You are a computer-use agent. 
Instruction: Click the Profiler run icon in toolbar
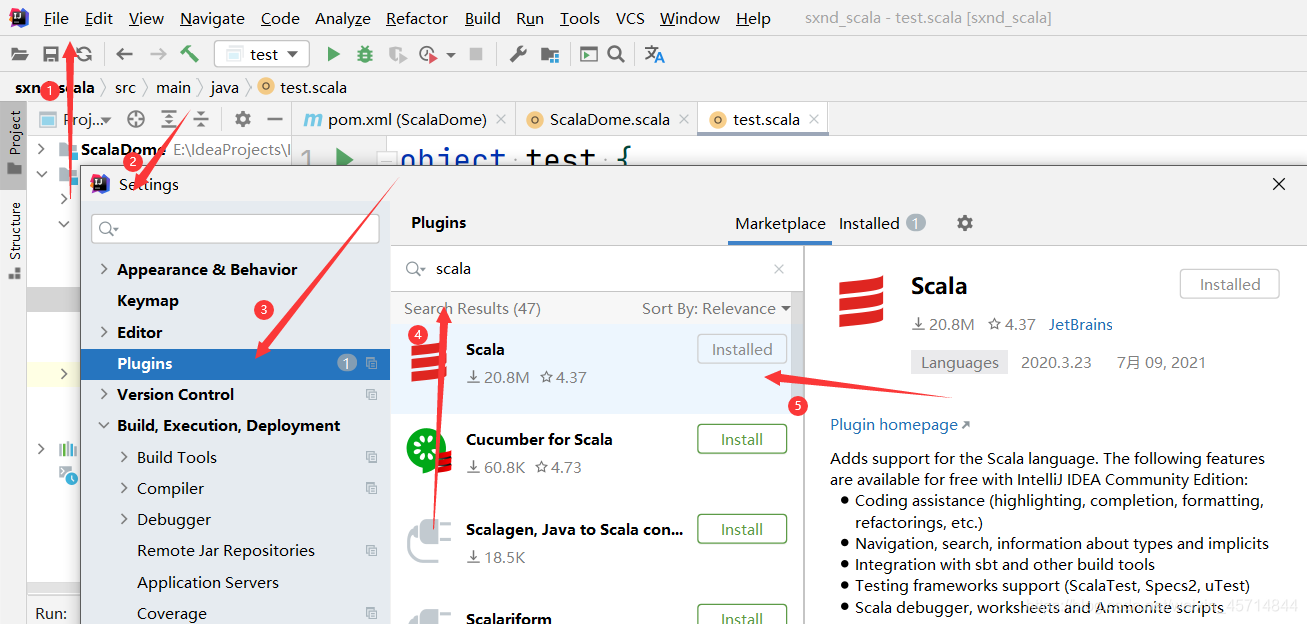(x=428, y=54)
